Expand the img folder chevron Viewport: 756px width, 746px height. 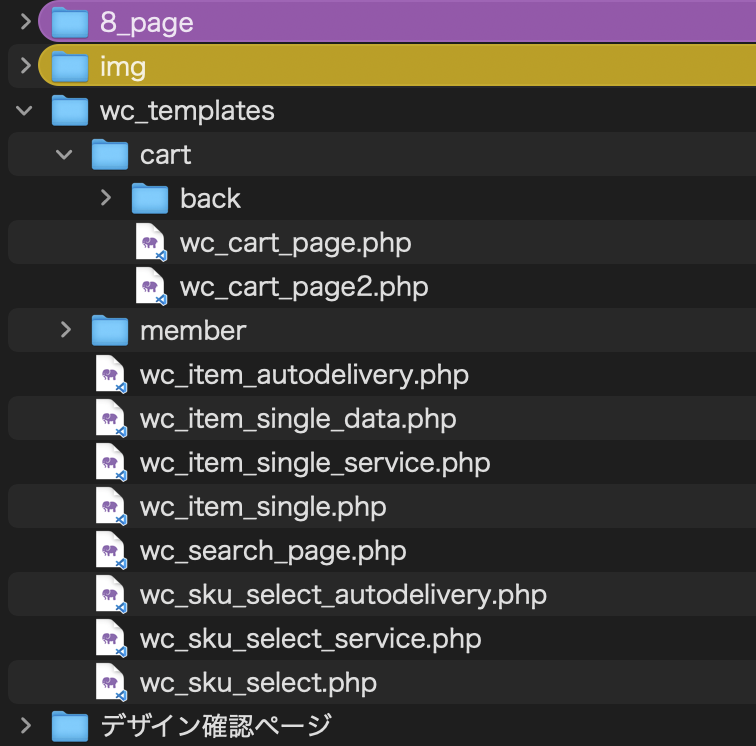[26, 66]
